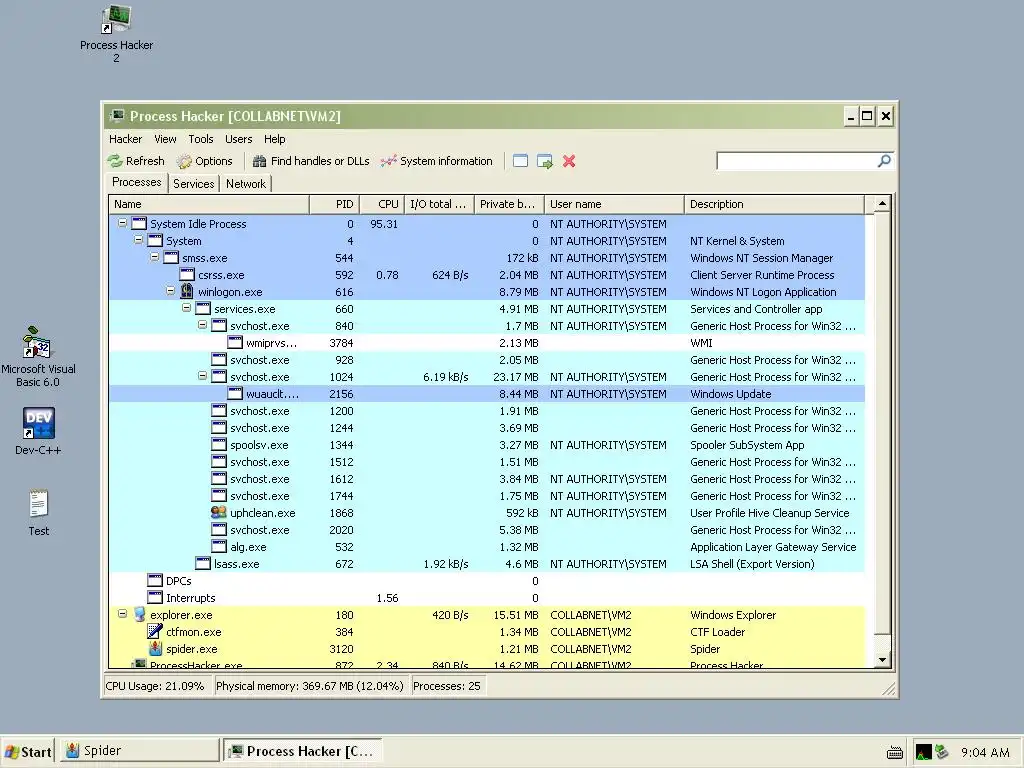Collapse the explorer.exe tree node
The height and width of the screenshot is (768, 1024).
click(122, 614)
